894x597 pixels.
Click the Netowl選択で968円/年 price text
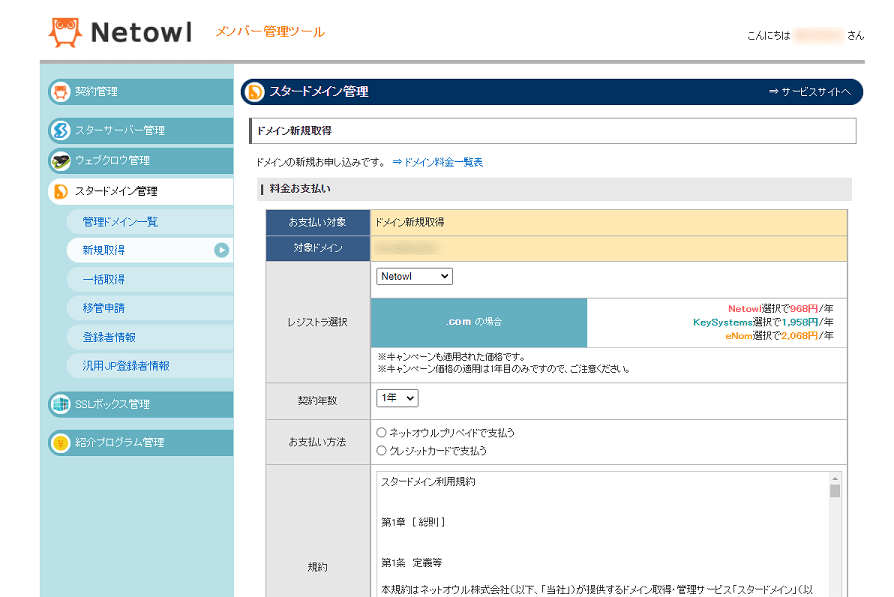tap(780, 309)
